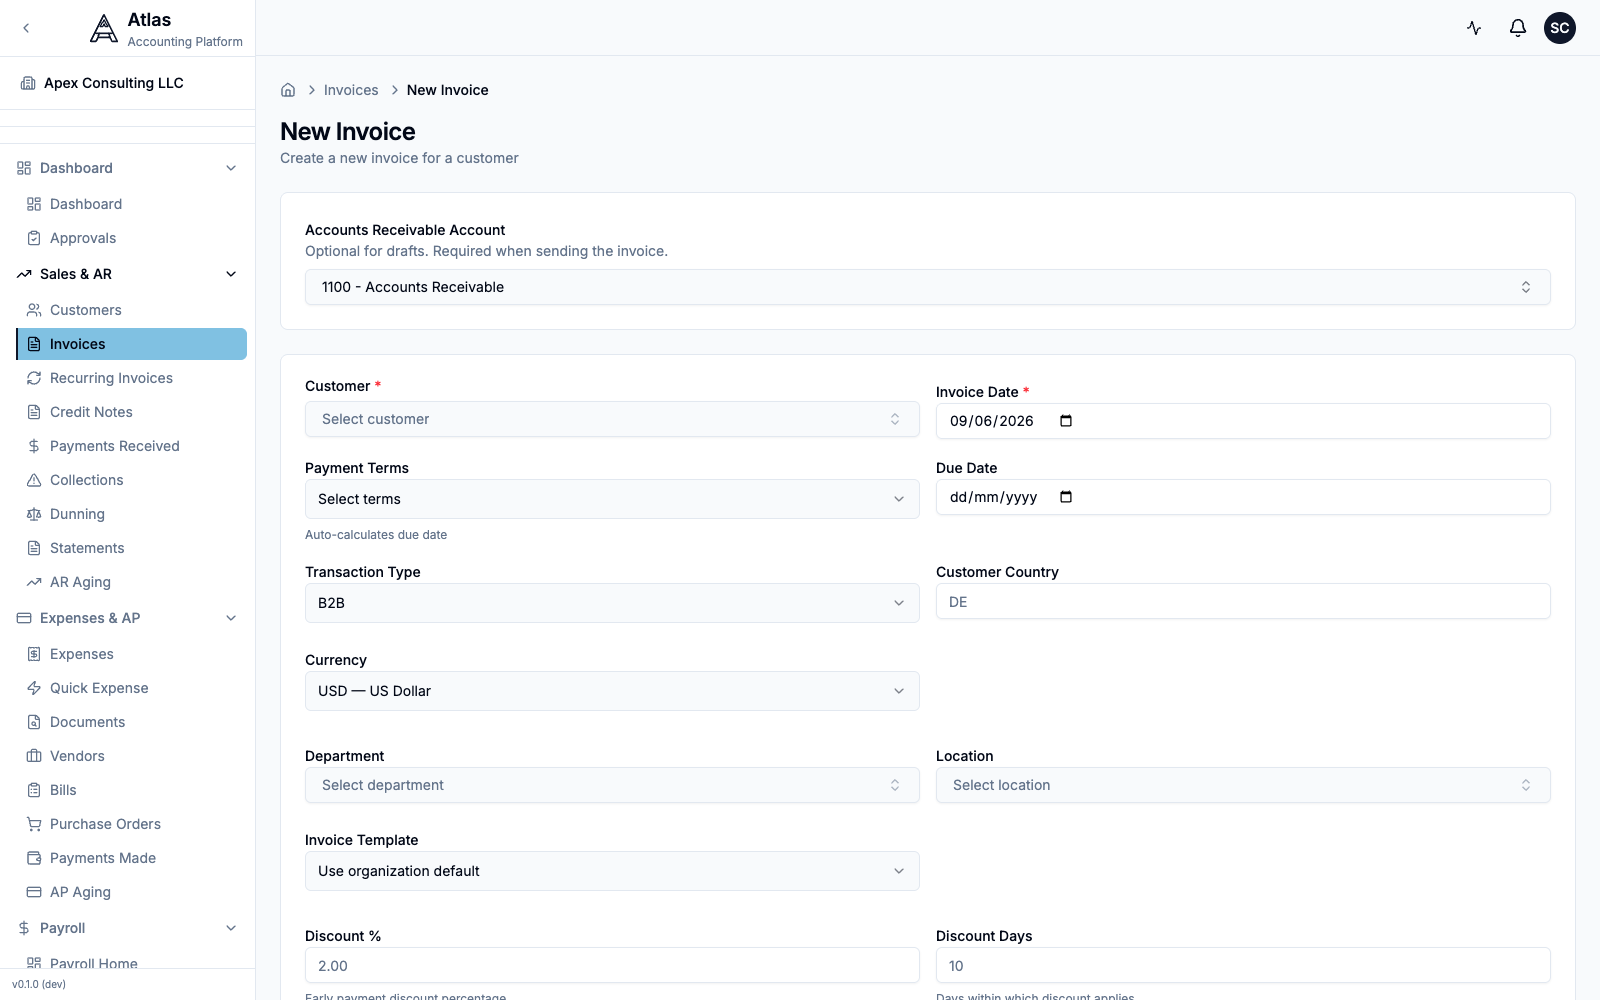The width and height of the screenshot is (1600, 1000).
Task: Click the Purchase Orders cart icon
Action: 34,824
